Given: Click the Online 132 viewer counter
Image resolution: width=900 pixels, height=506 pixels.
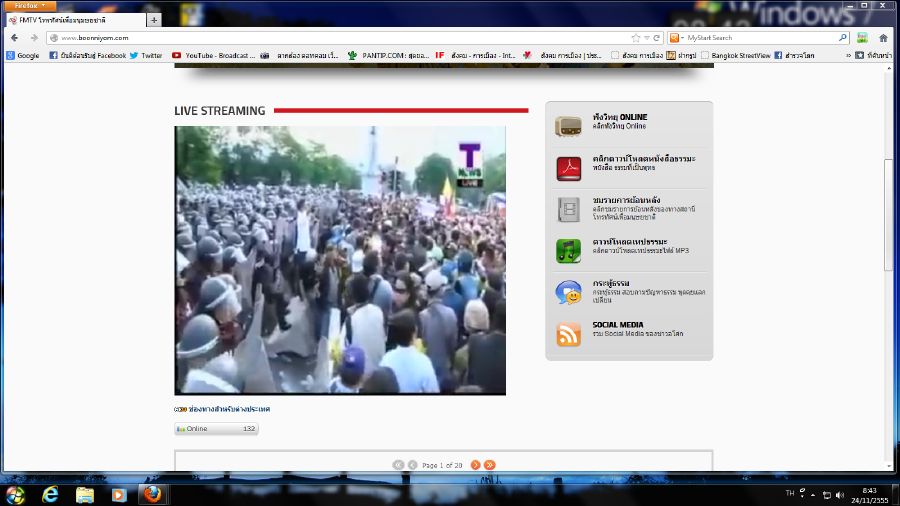Looking at the screenshot, I should (x=216, y=429).
